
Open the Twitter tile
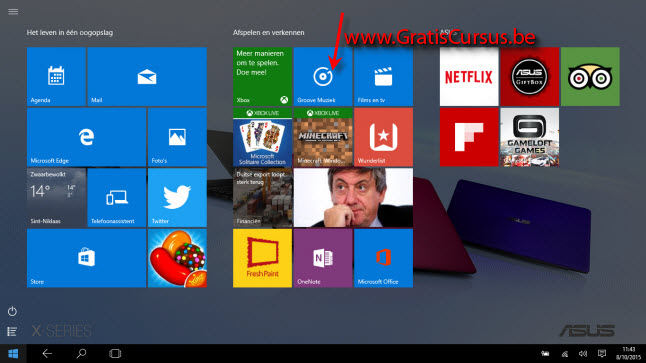click(177, 198)
